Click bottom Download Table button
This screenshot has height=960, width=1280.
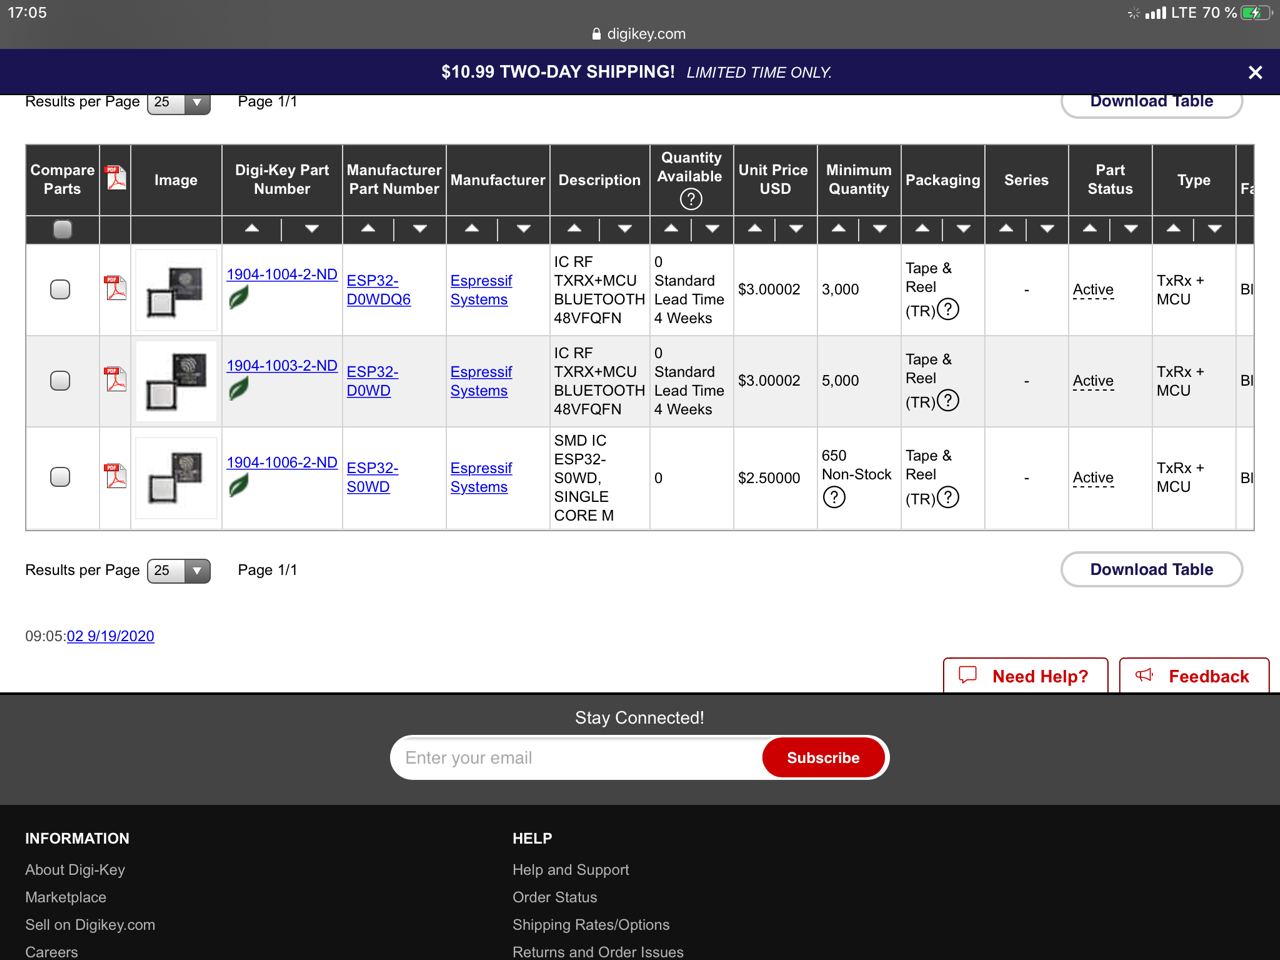pos(1151,569)
